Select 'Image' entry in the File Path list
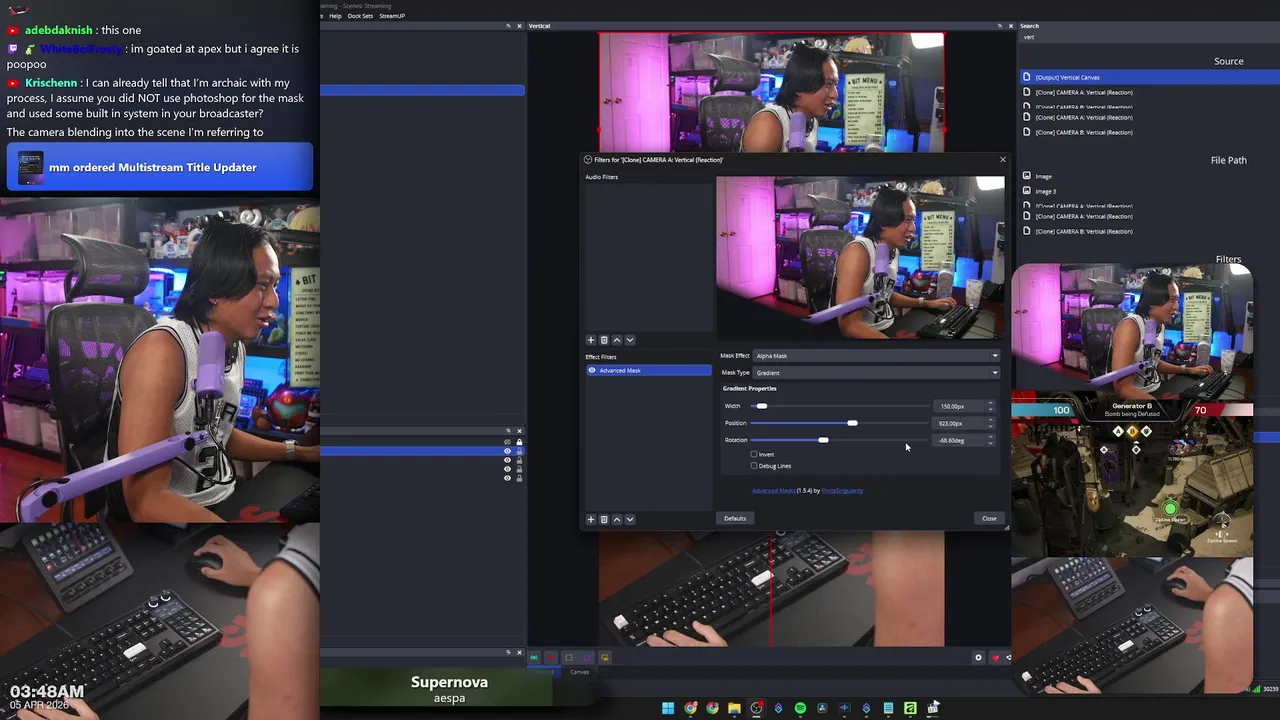Screen dimensions: 1280x720 pyautogui.click(x=1043, y=176)
